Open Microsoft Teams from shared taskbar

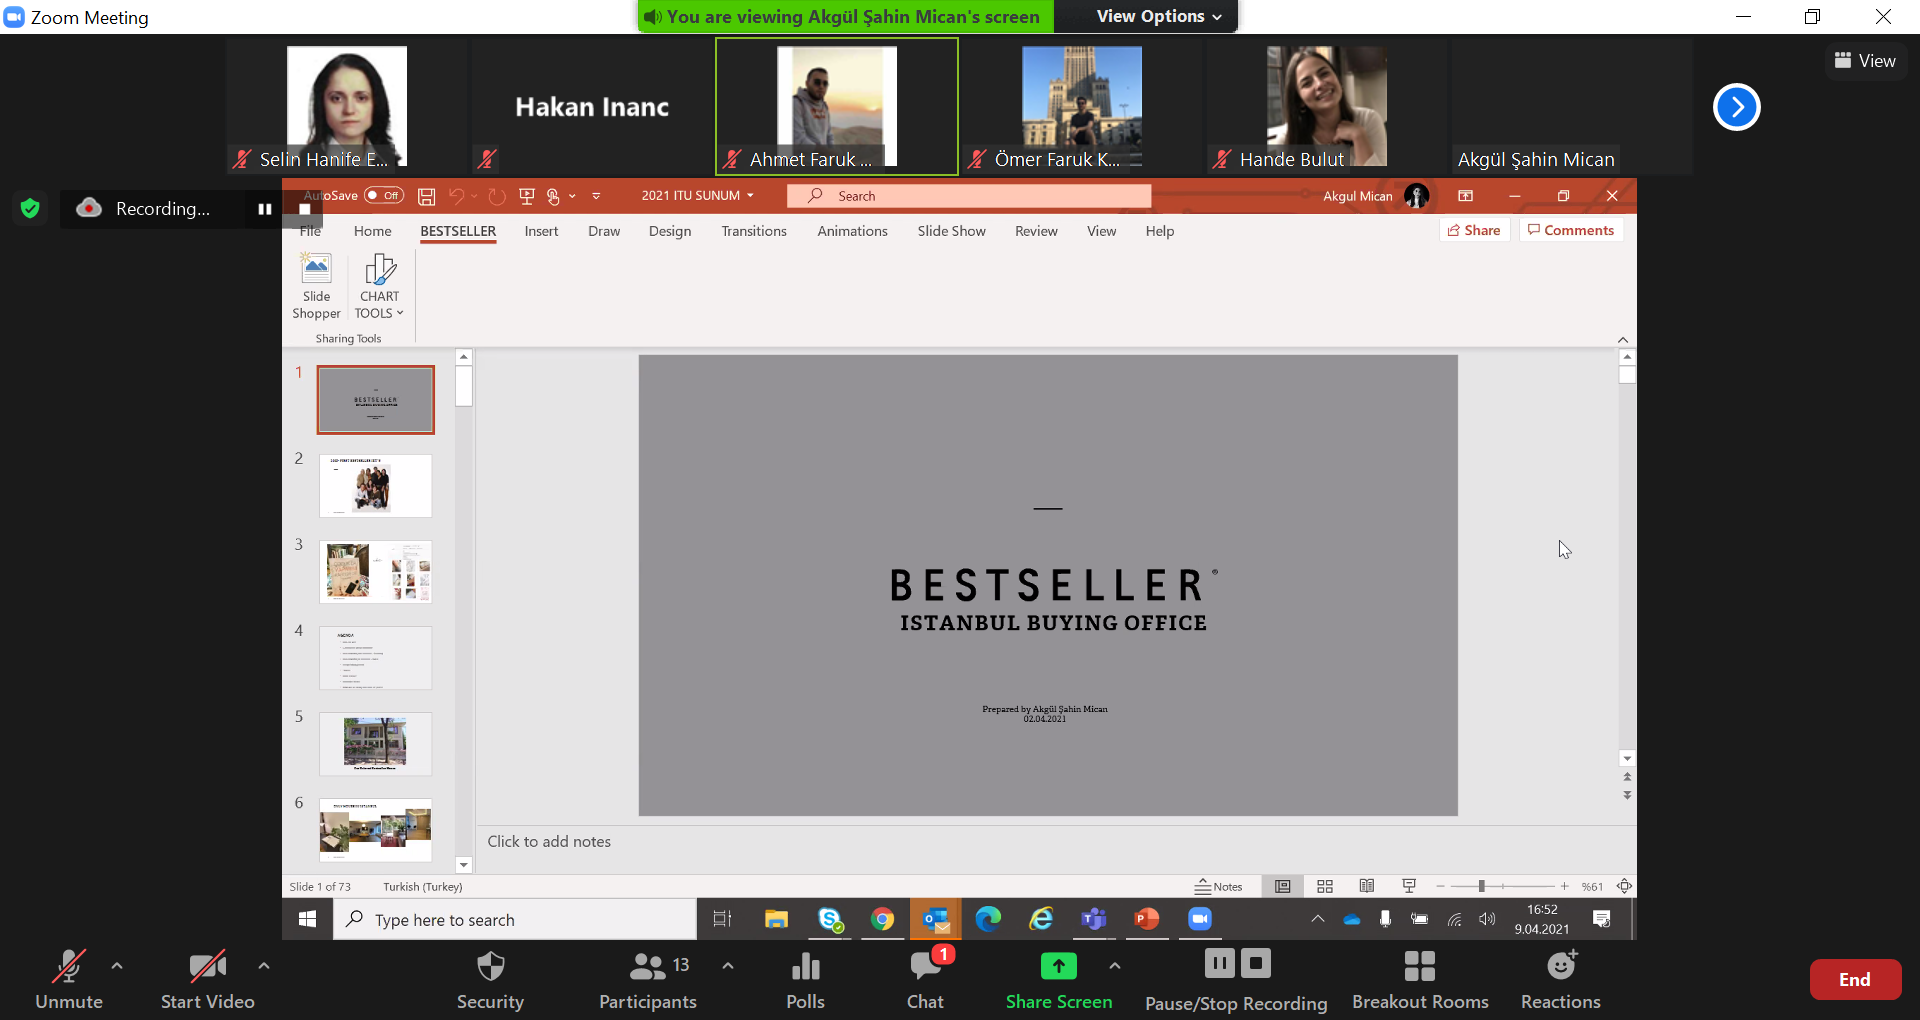[x=1094, y=919]
